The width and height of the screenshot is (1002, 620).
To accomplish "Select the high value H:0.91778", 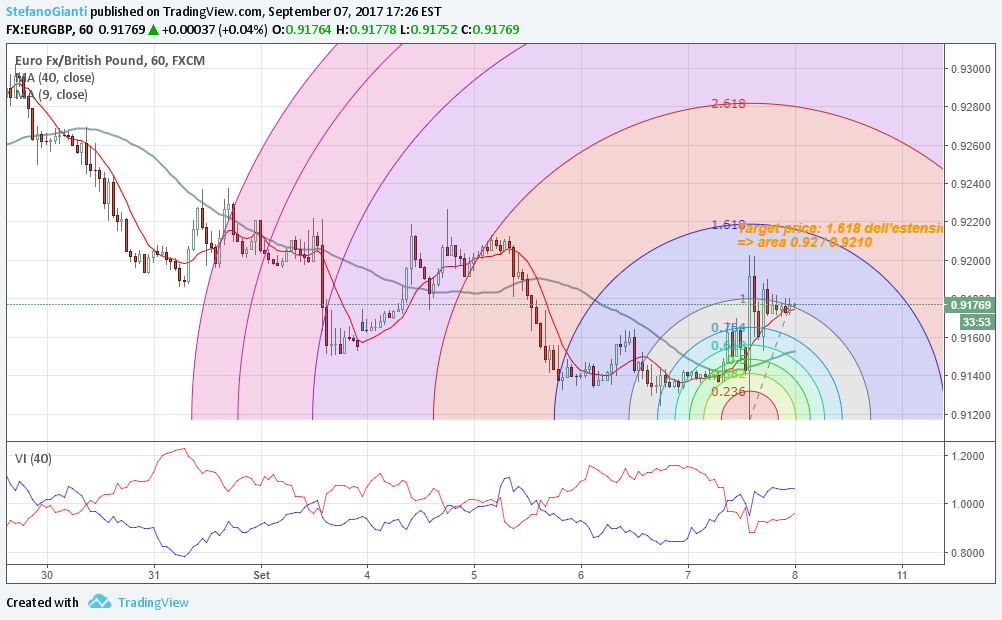I will point(366,29).
